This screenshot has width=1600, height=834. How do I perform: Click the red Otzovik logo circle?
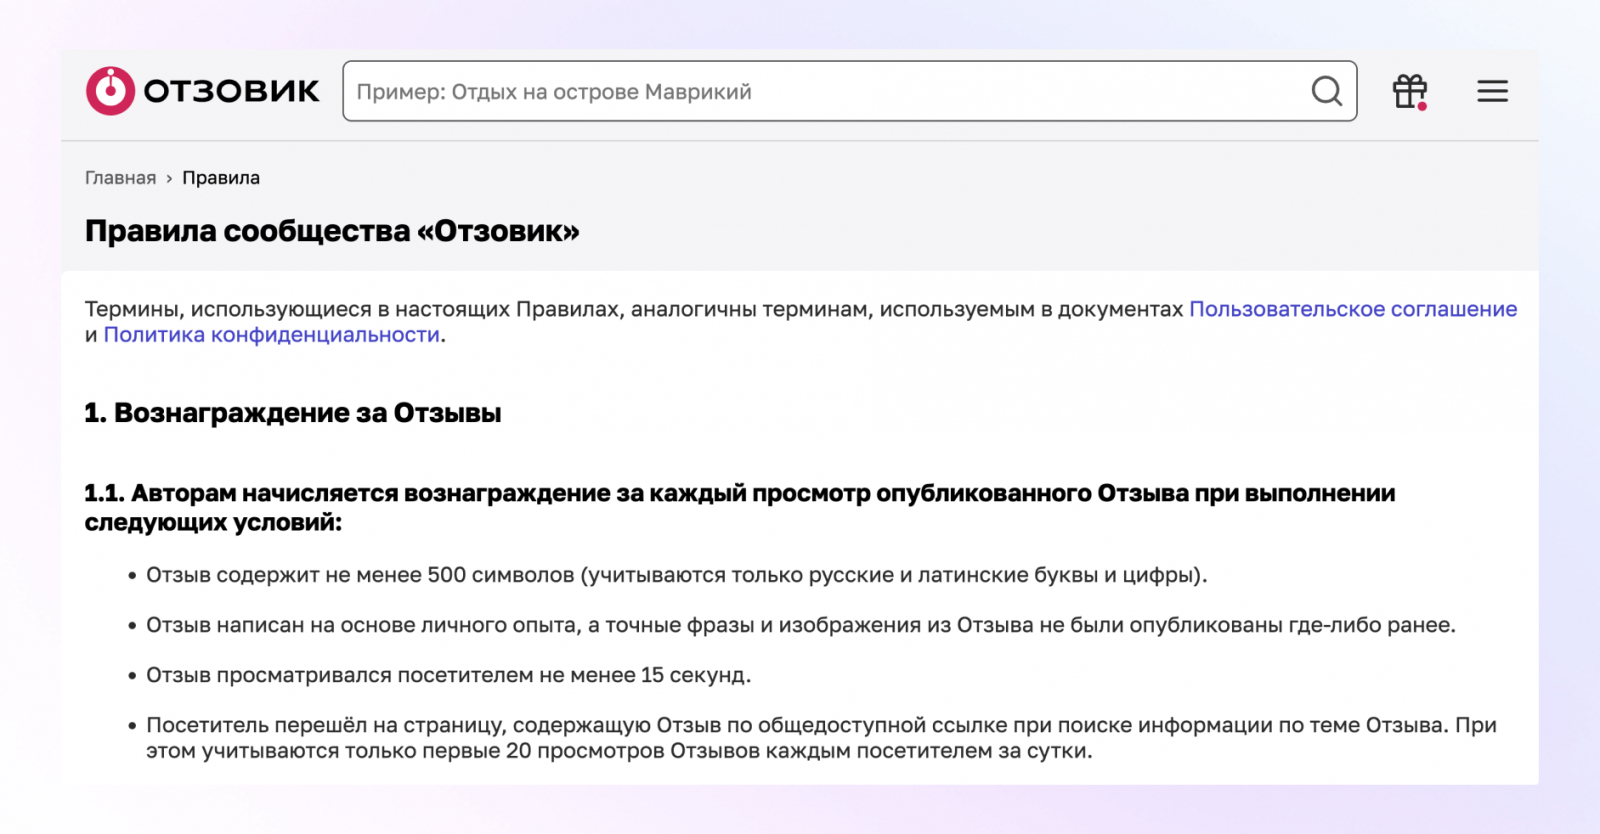tap(110, 91)
